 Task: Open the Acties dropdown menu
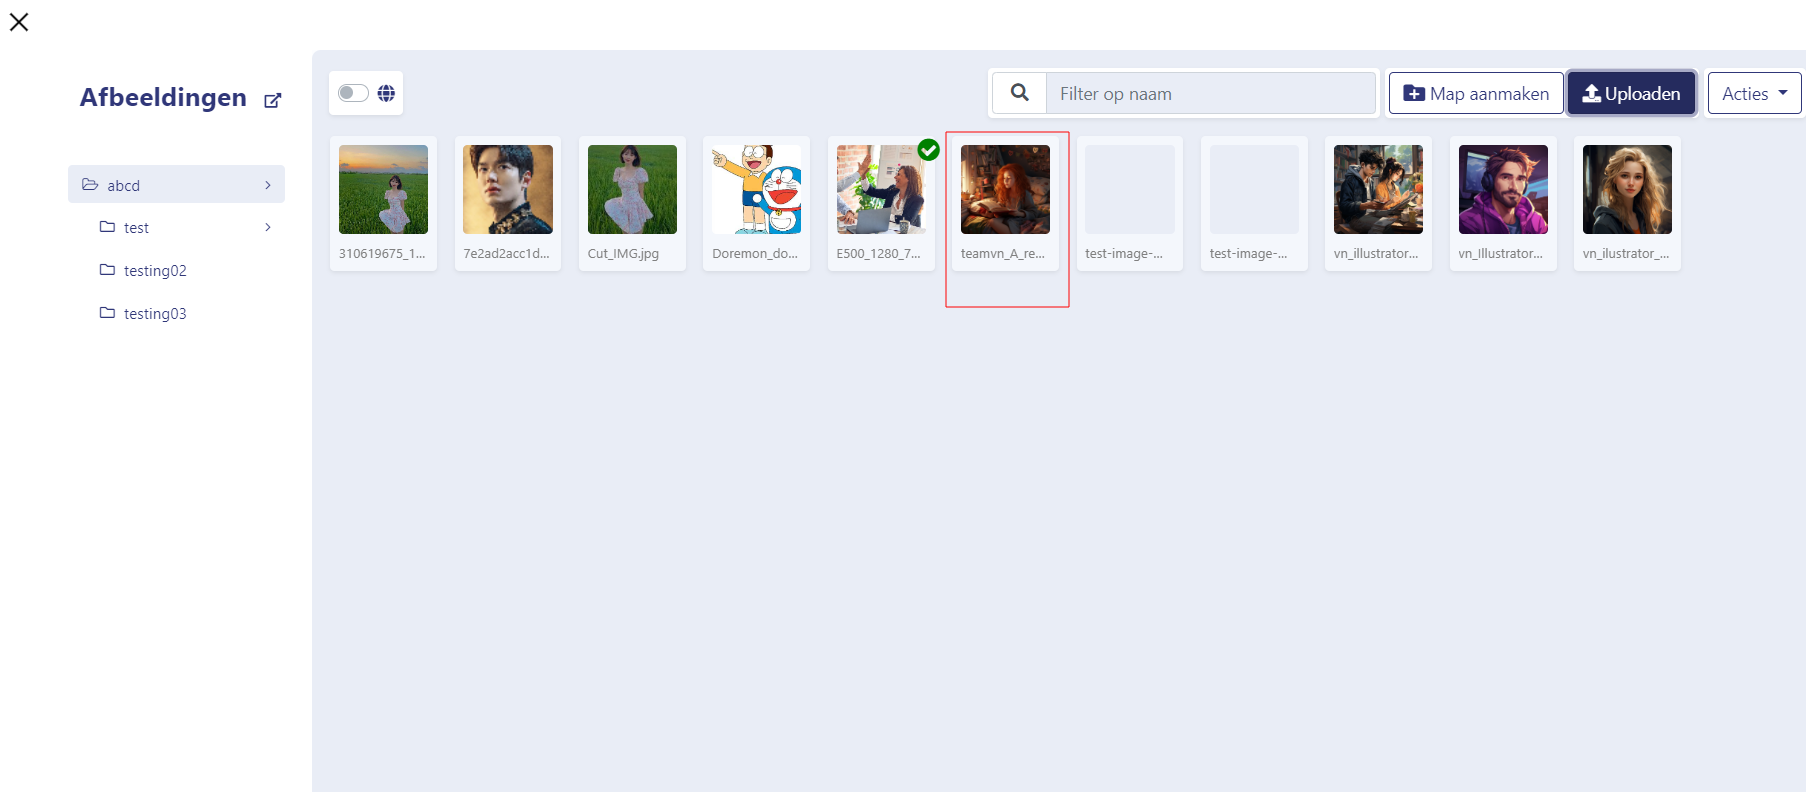[x=1753, y=93]
